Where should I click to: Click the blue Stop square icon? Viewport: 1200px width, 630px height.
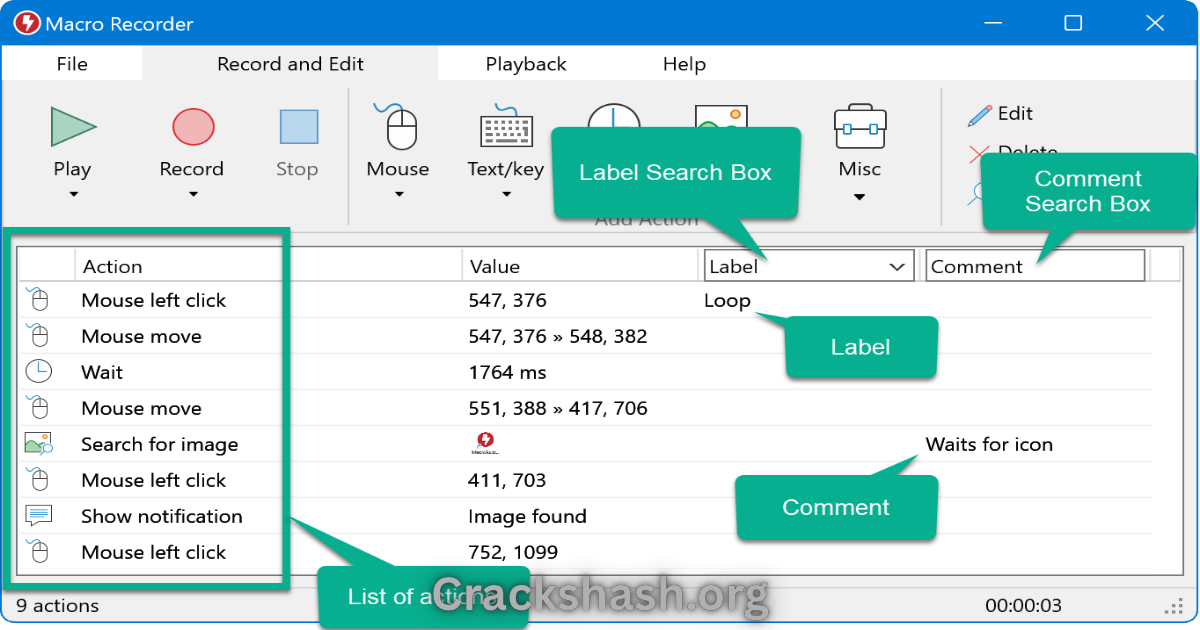tap(298, 128)
